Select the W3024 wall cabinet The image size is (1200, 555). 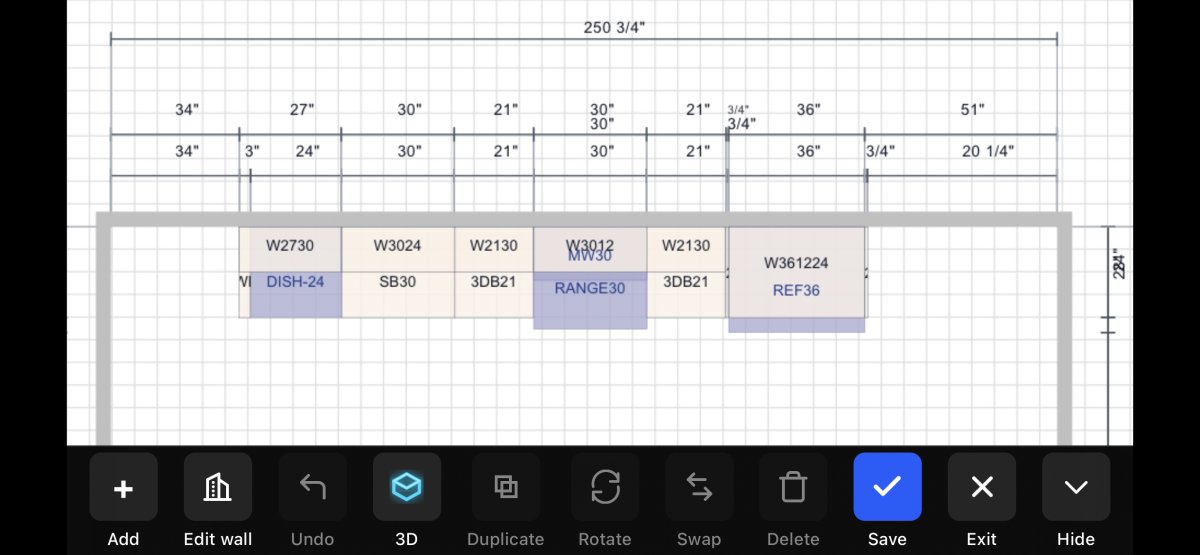click(x=398, y=246)
